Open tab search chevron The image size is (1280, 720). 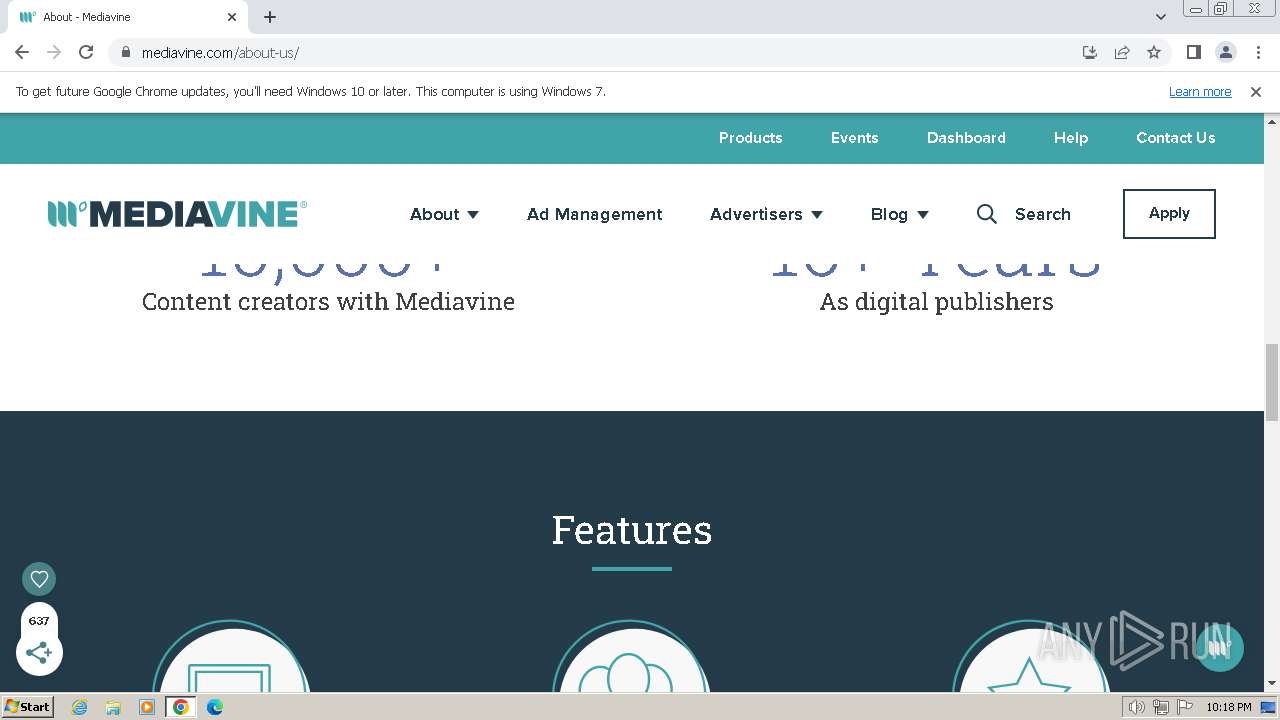pos(1161,17)
